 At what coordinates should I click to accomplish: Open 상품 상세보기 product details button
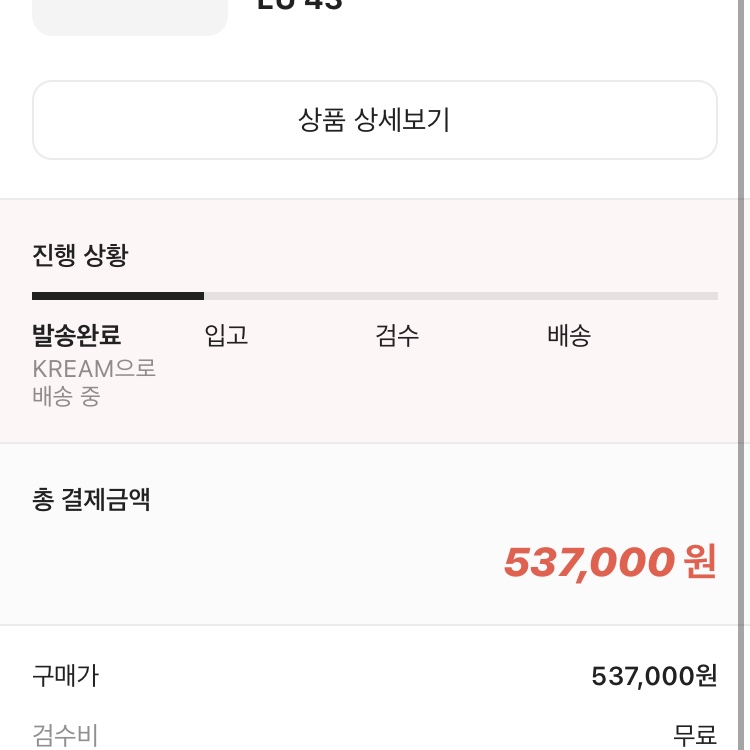tap(375, 120)
